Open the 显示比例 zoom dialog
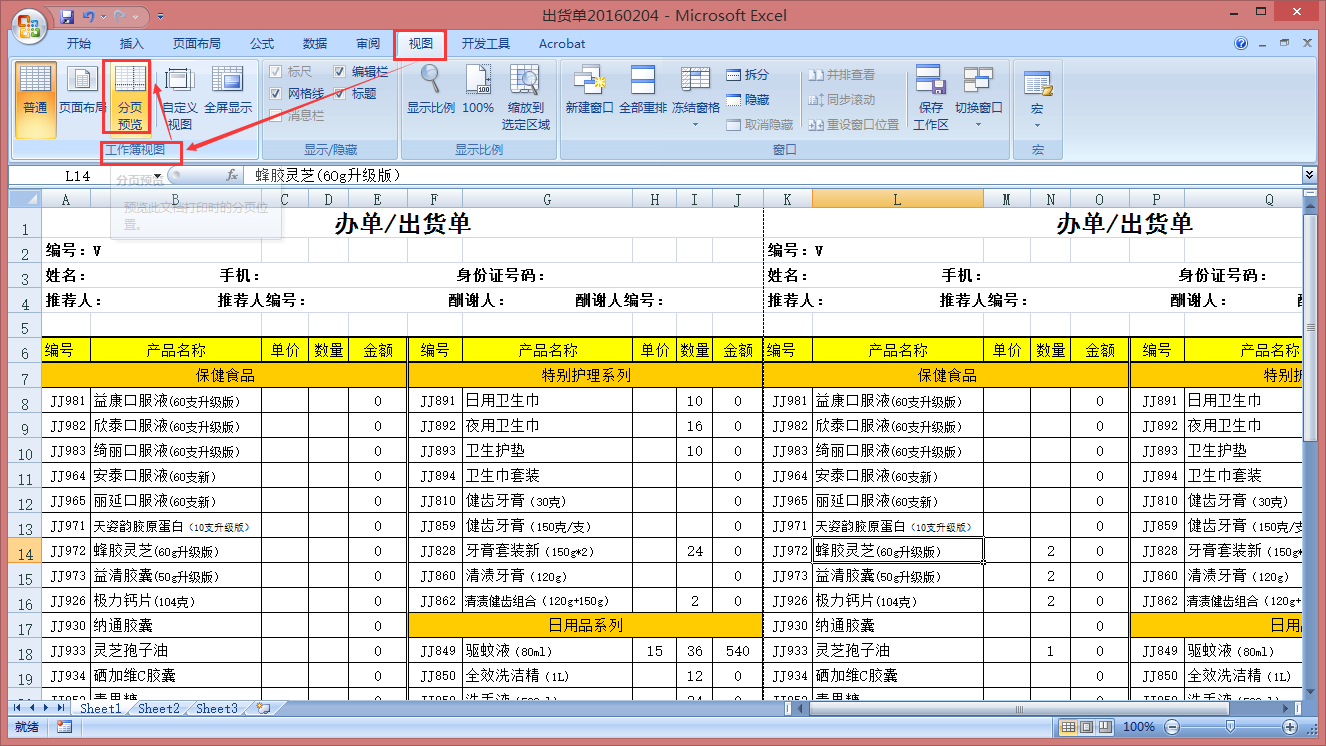Image resolution: width=1326 pixels, height=746 pixels. click(x=431, y=89)
